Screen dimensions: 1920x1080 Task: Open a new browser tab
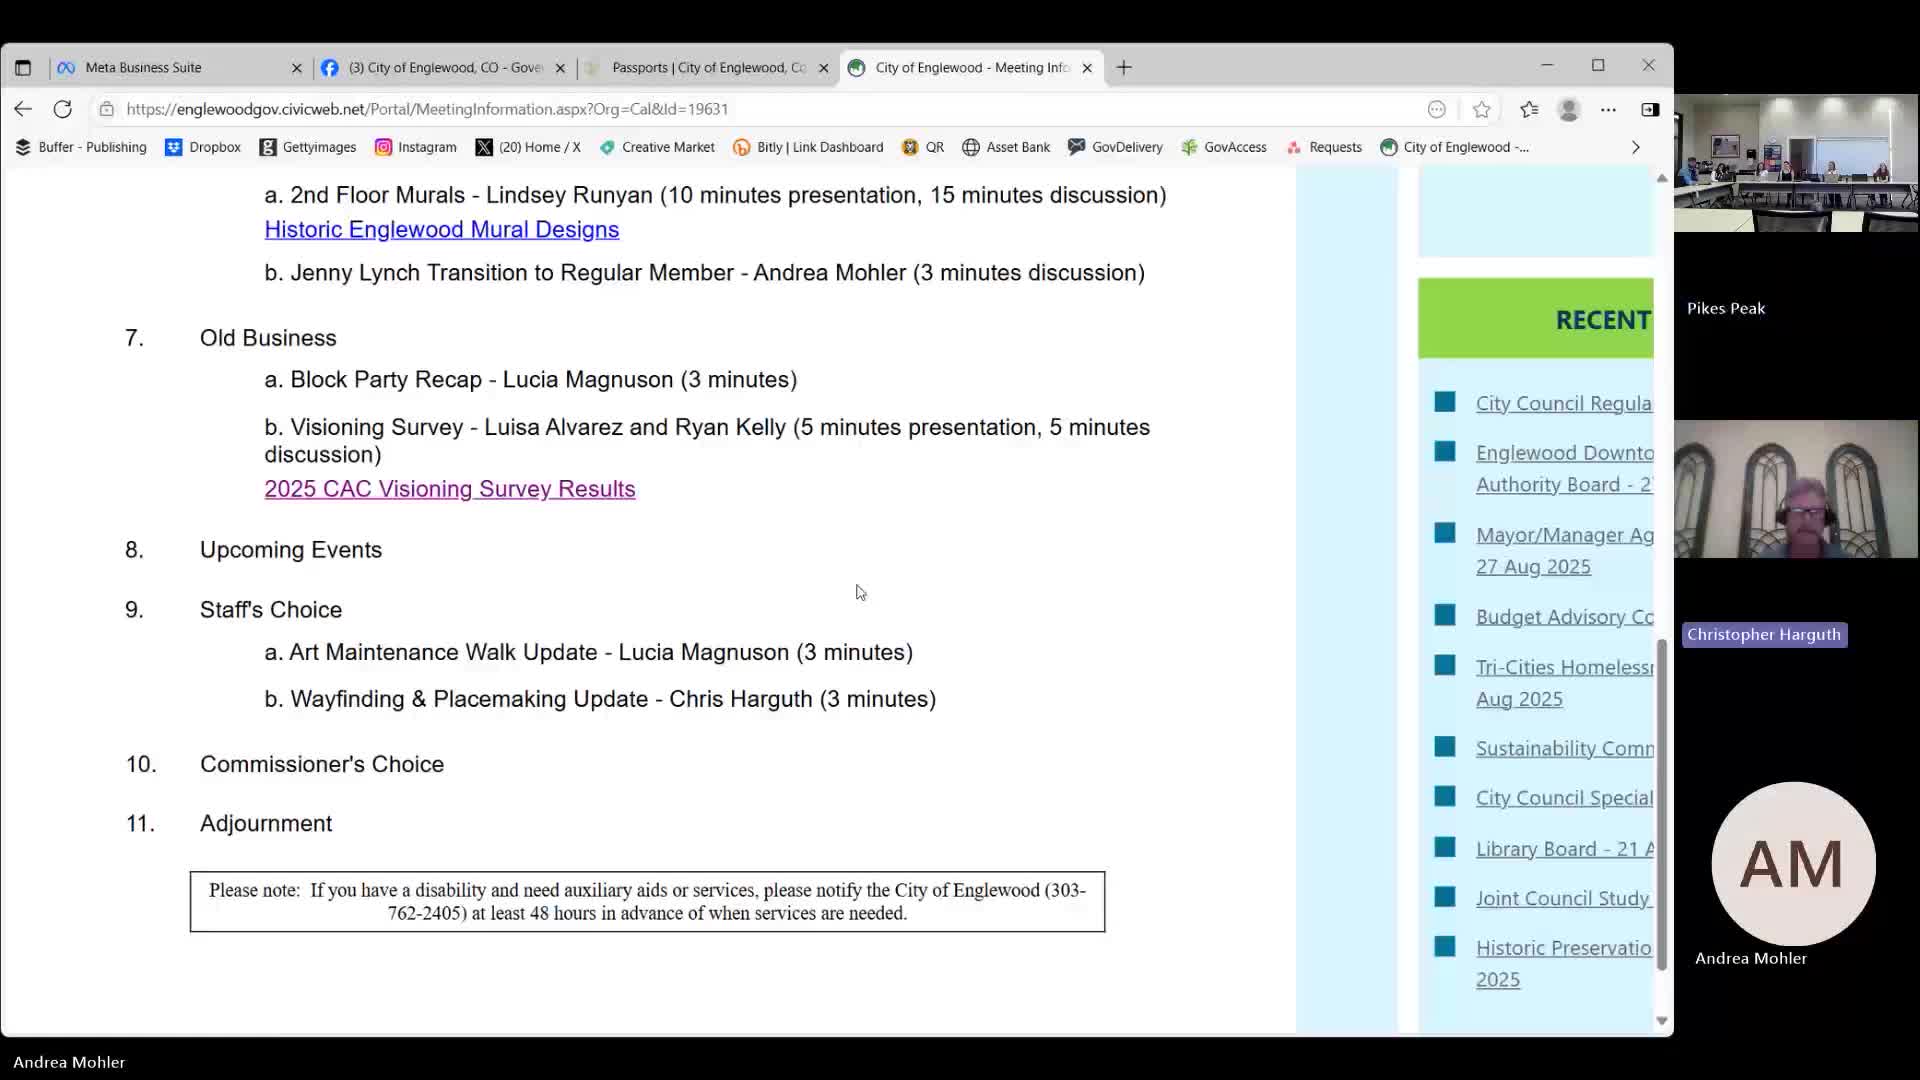pyautogui.click(x=1124, y=68)
